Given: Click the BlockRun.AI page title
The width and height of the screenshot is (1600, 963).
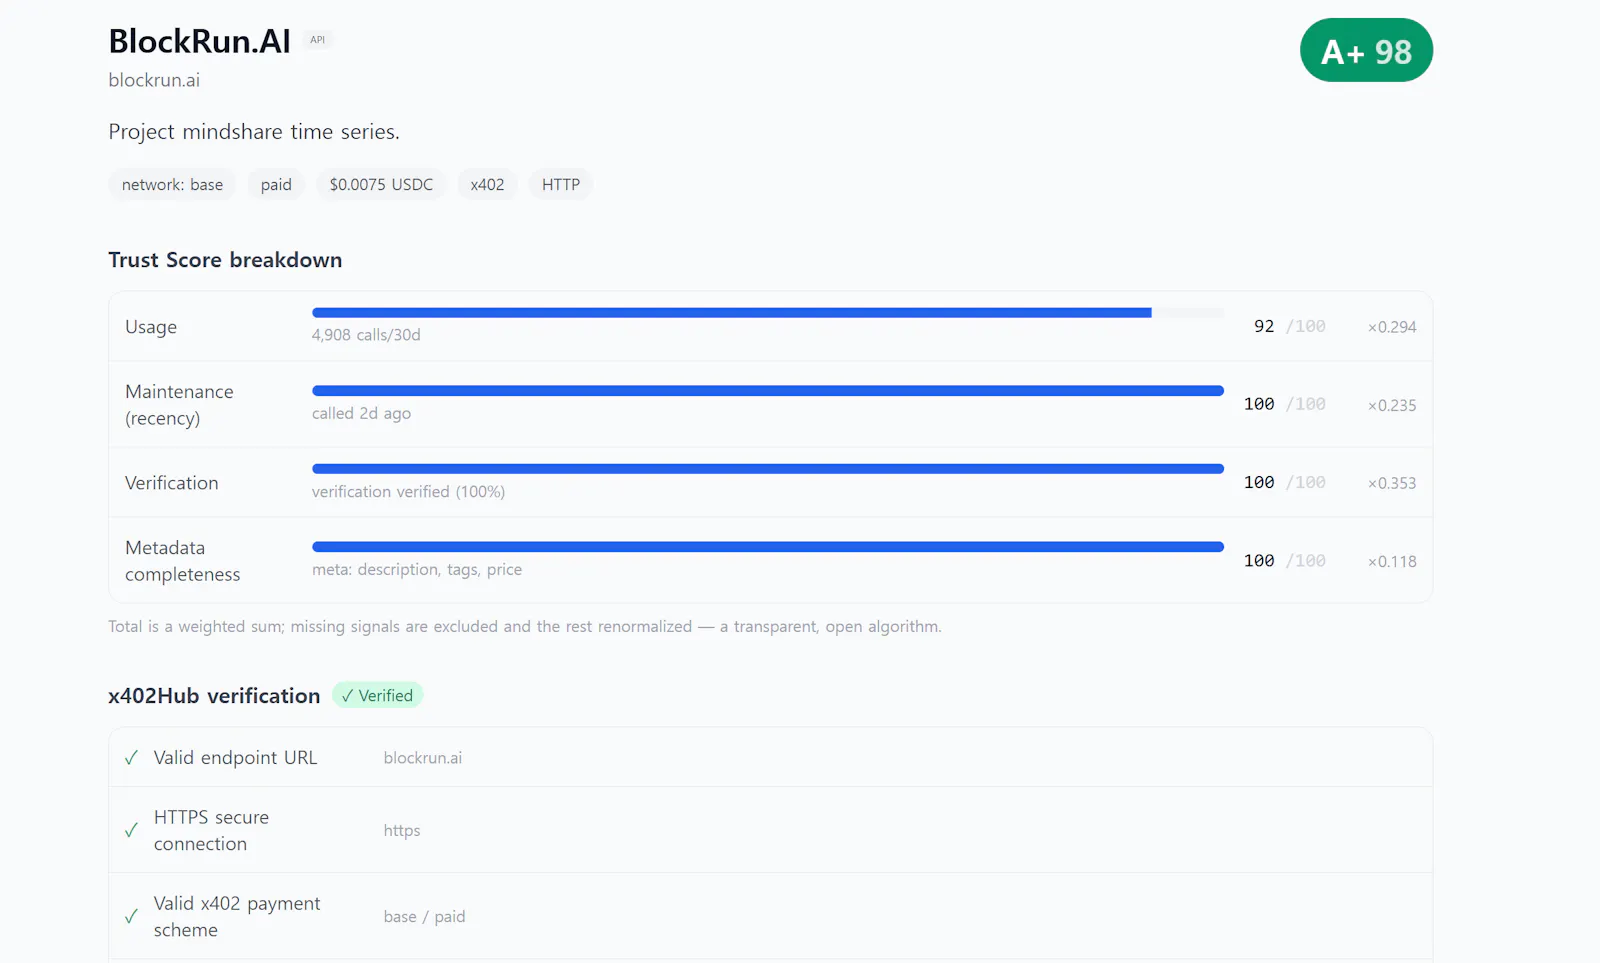Looking at the screenshot, I should 200,41.
